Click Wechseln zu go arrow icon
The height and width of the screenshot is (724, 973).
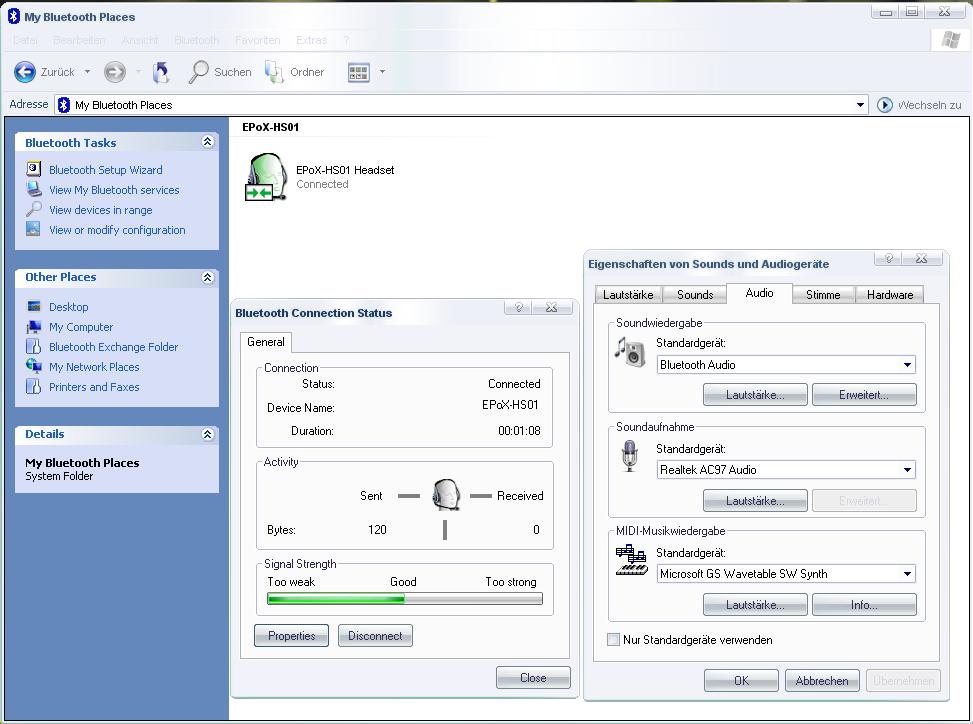[884, 105]
